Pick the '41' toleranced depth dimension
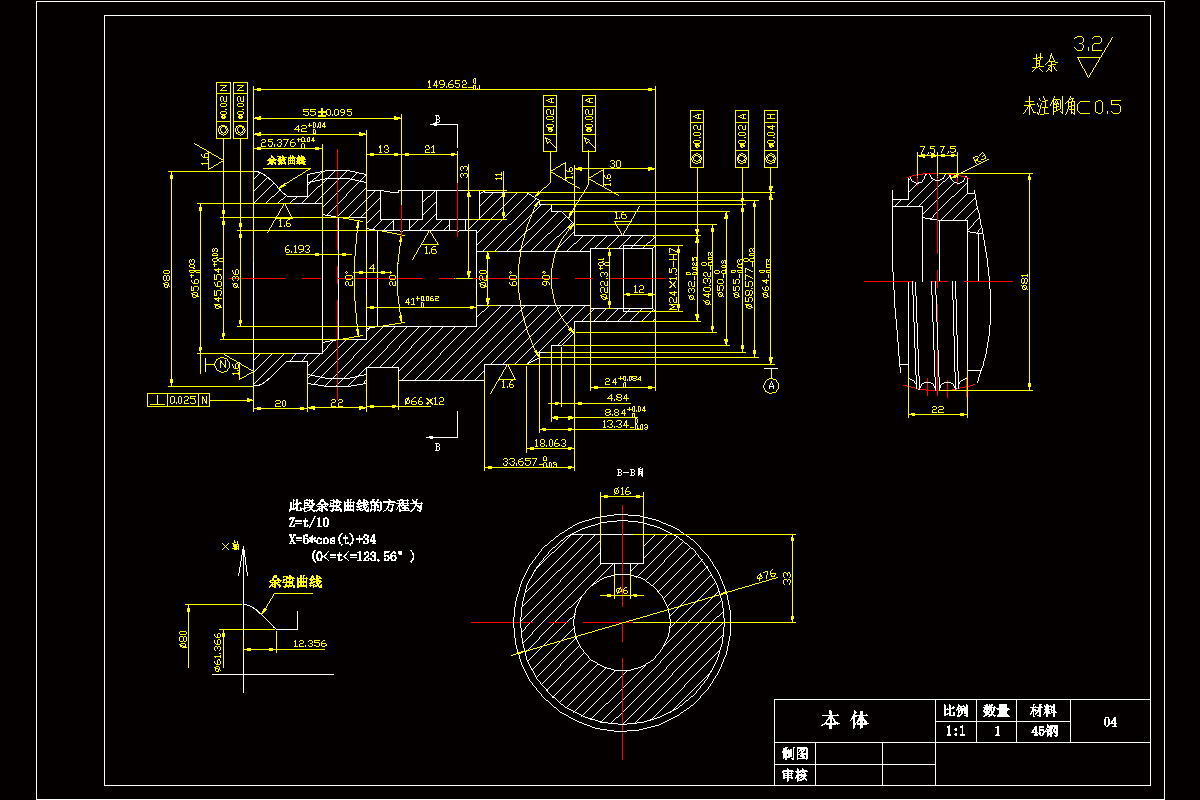 point(420,300)
